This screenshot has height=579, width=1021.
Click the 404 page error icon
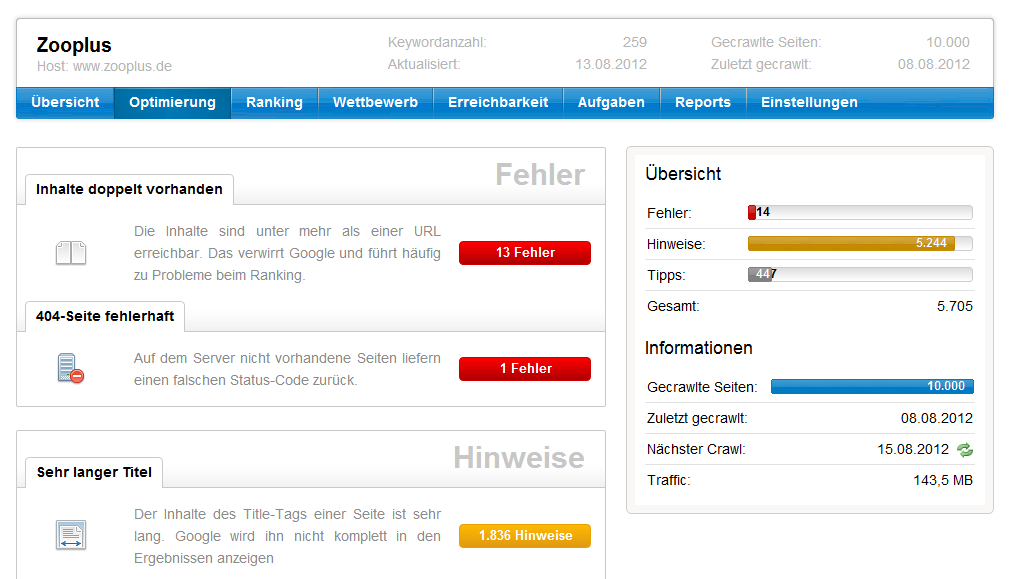[70, 369]
